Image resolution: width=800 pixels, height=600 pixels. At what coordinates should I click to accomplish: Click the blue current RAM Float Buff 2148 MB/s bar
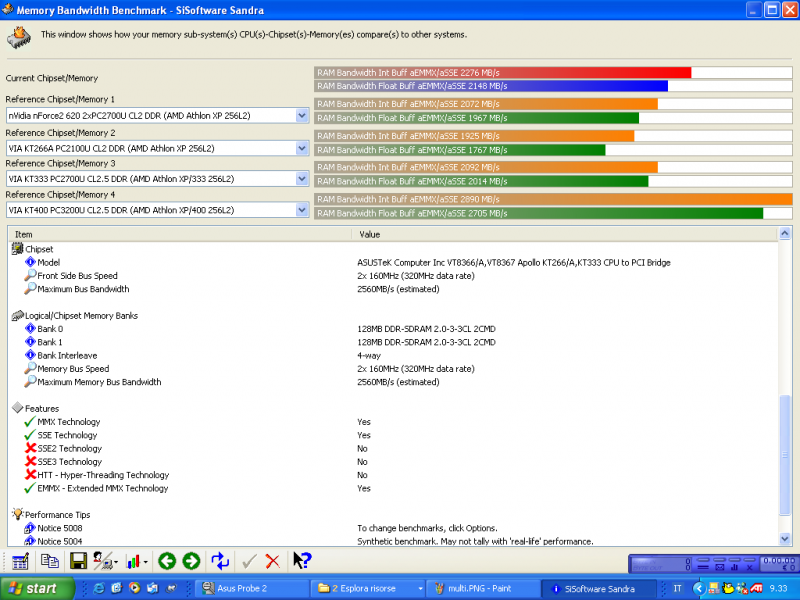click(x=491, y=86)
